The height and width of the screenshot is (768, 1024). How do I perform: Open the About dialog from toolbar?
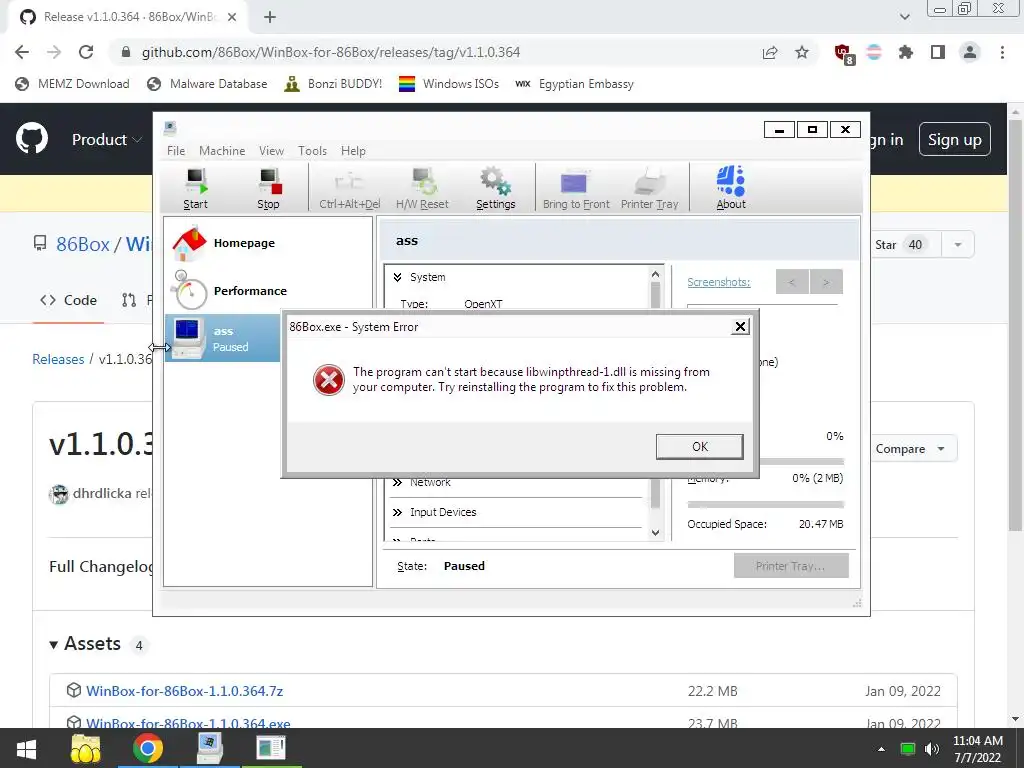[x=731, y=188]
